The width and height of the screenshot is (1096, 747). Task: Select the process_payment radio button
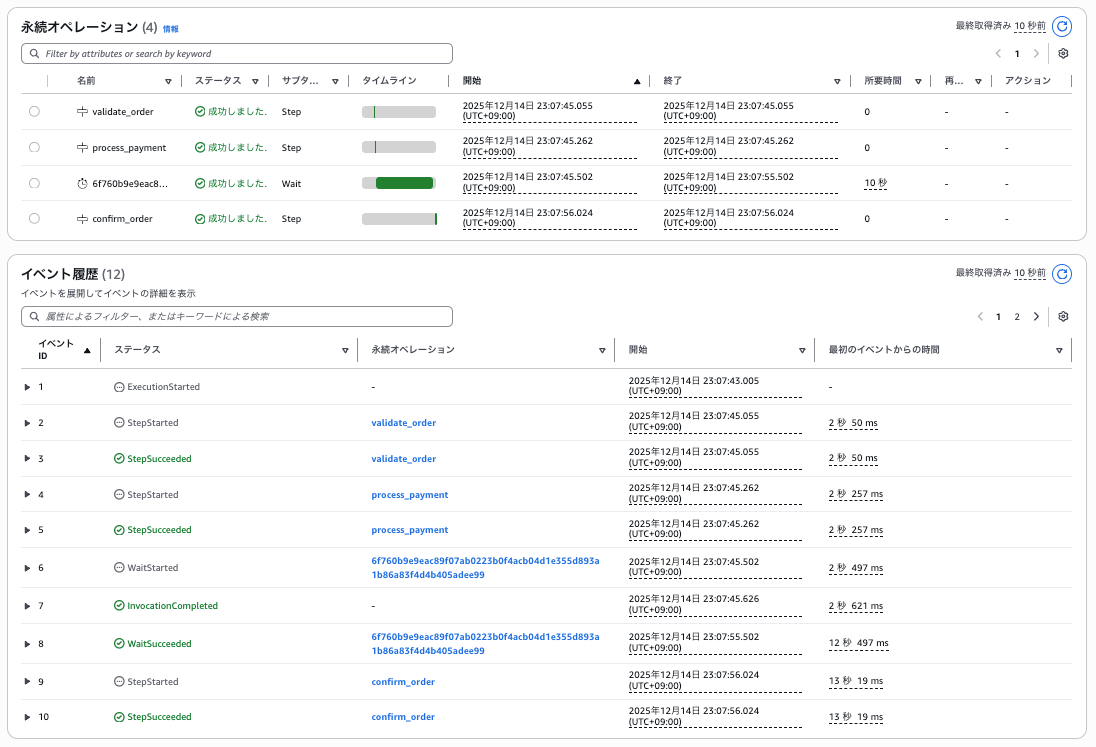click(x=34, y=148)
